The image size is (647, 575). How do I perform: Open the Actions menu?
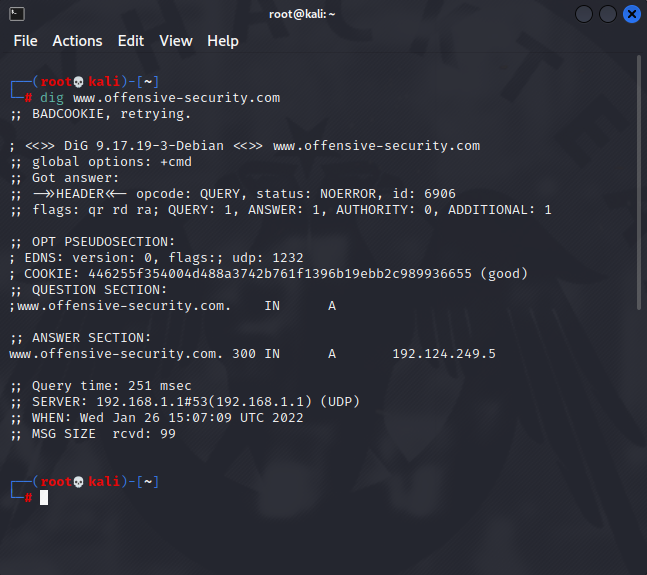77,41
